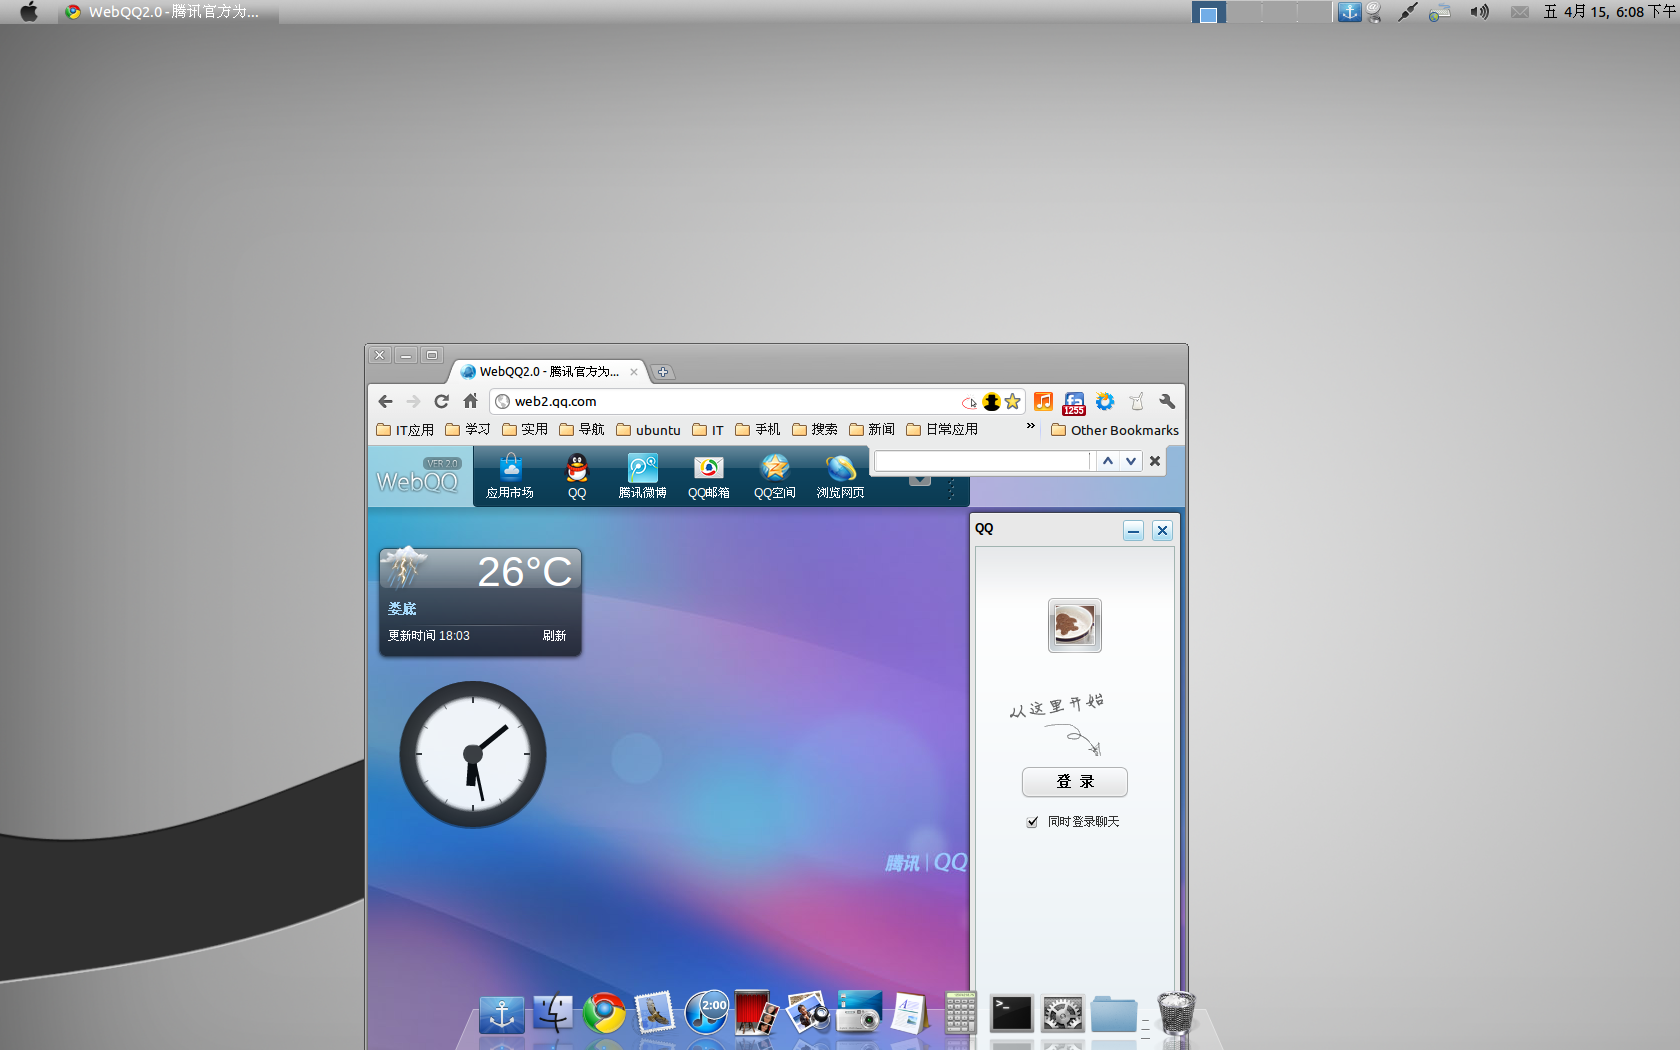Open System Preferences gear in dock
1680x1050 pixels.
(1062, 1013)
